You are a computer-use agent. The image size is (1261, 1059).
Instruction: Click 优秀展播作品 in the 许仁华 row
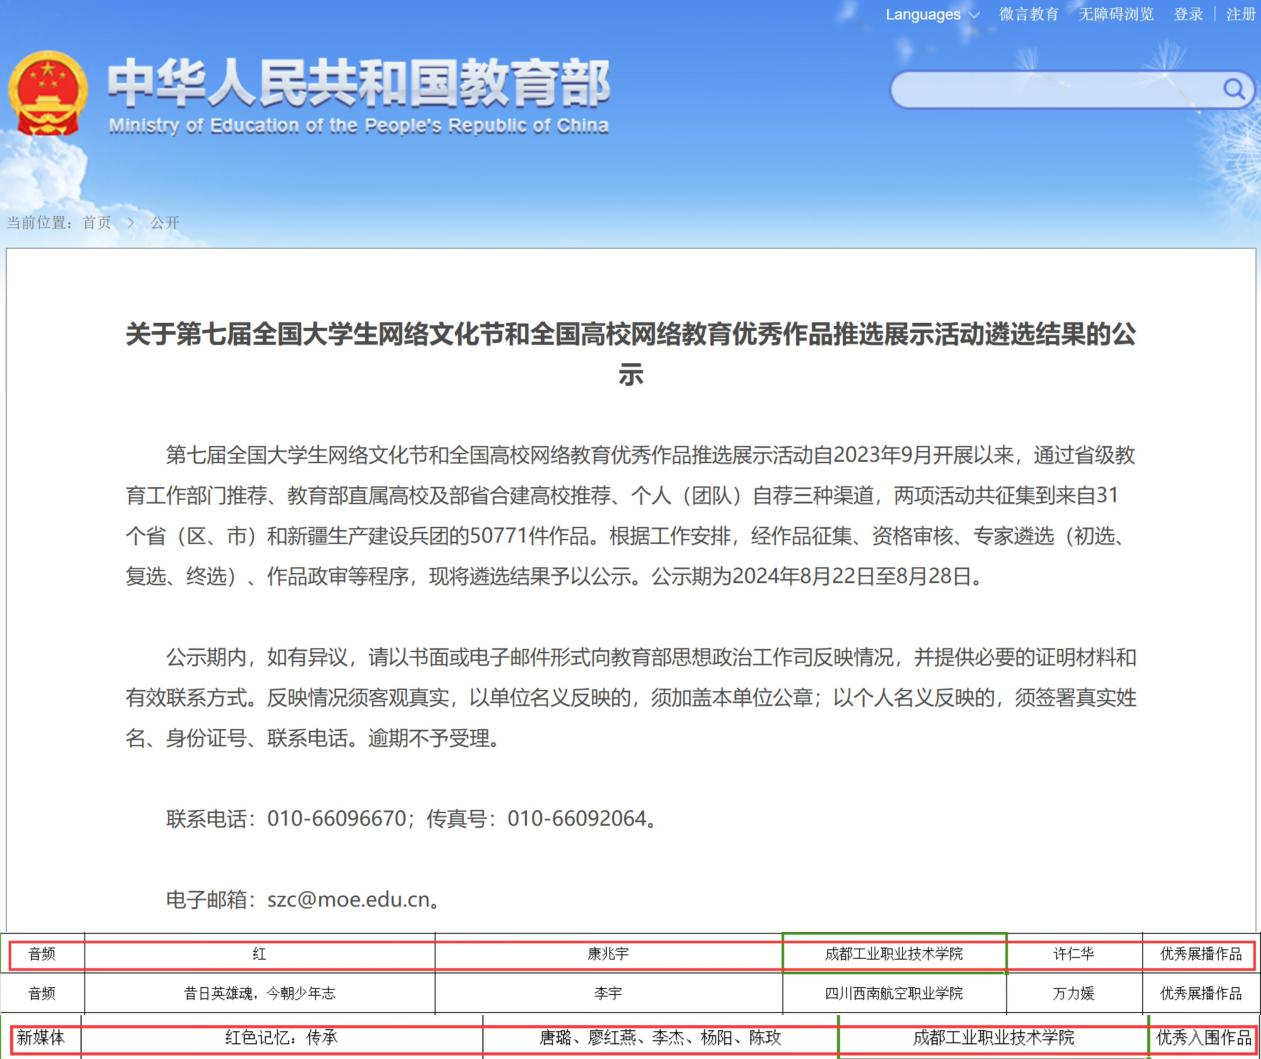pyautogui.click(x=1200, y=953)
